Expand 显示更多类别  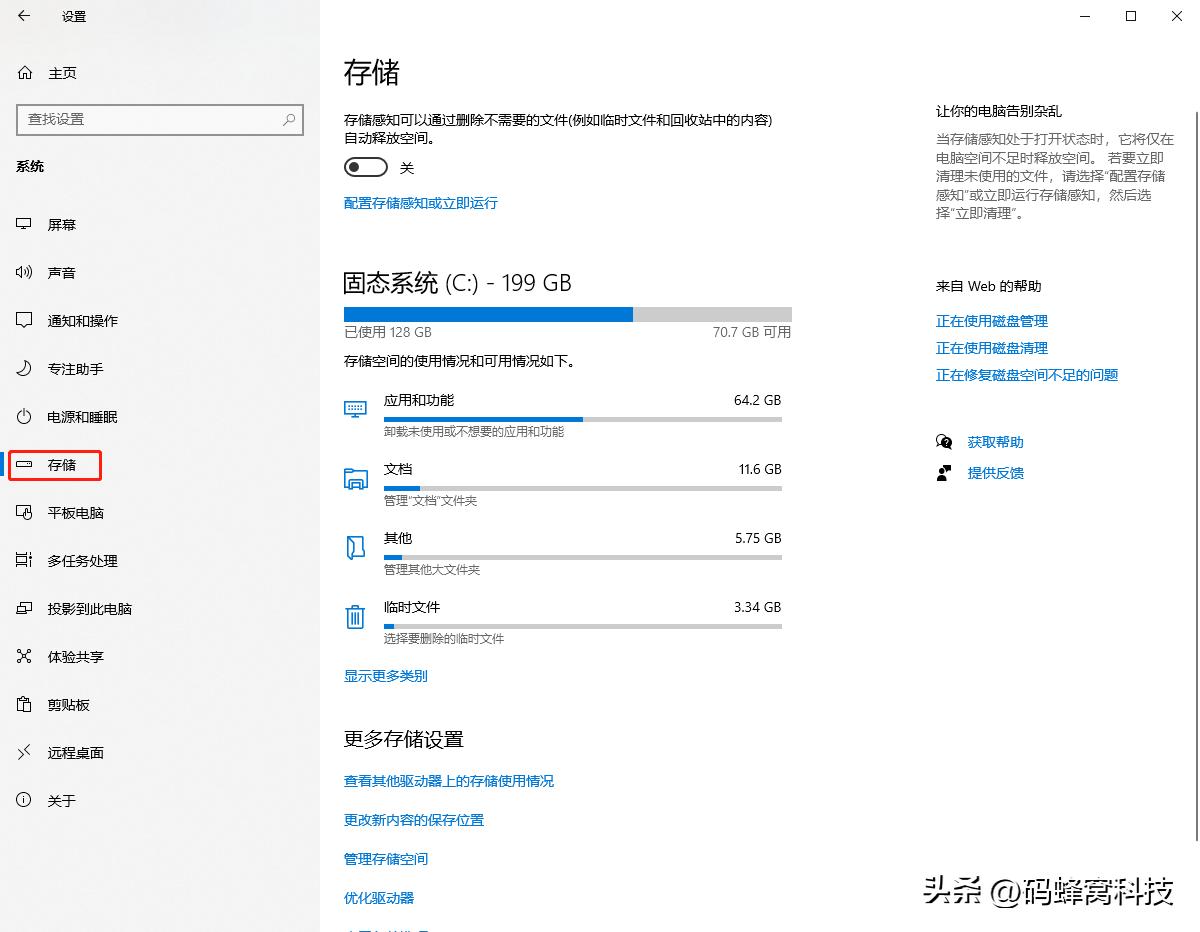(386, 675)
